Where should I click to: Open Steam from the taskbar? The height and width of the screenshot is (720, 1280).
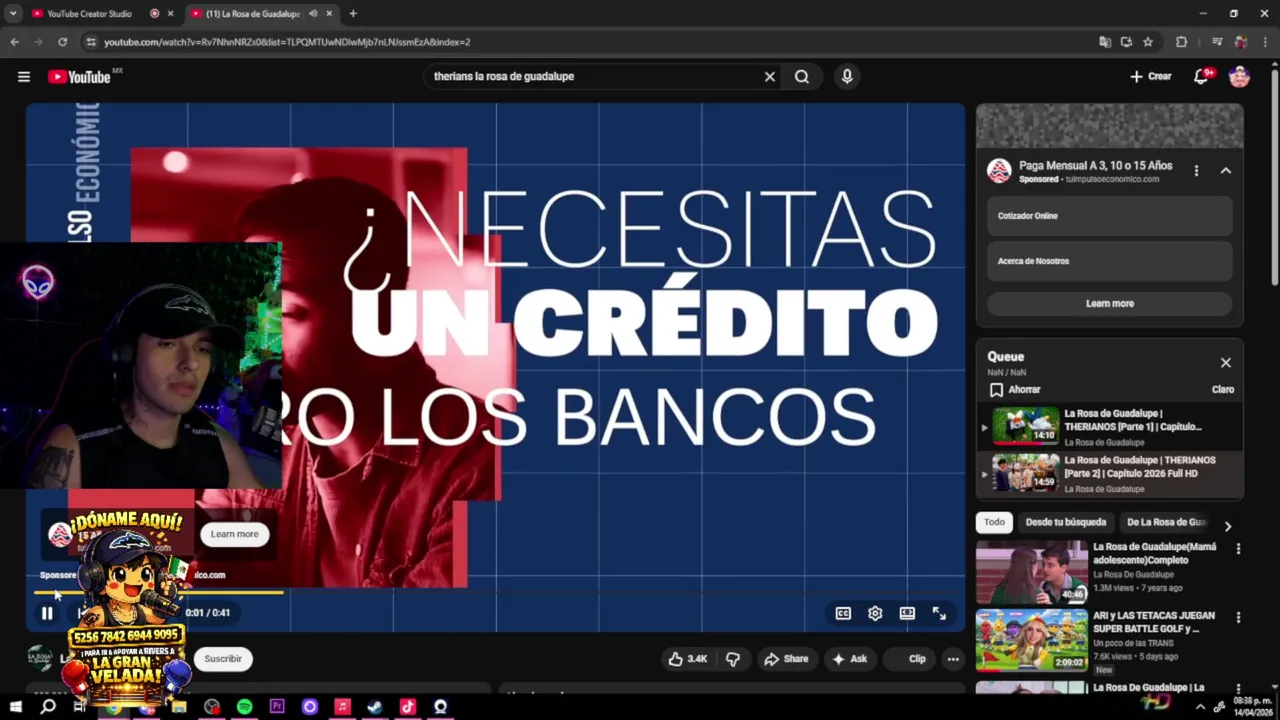[x=374, y=707]
